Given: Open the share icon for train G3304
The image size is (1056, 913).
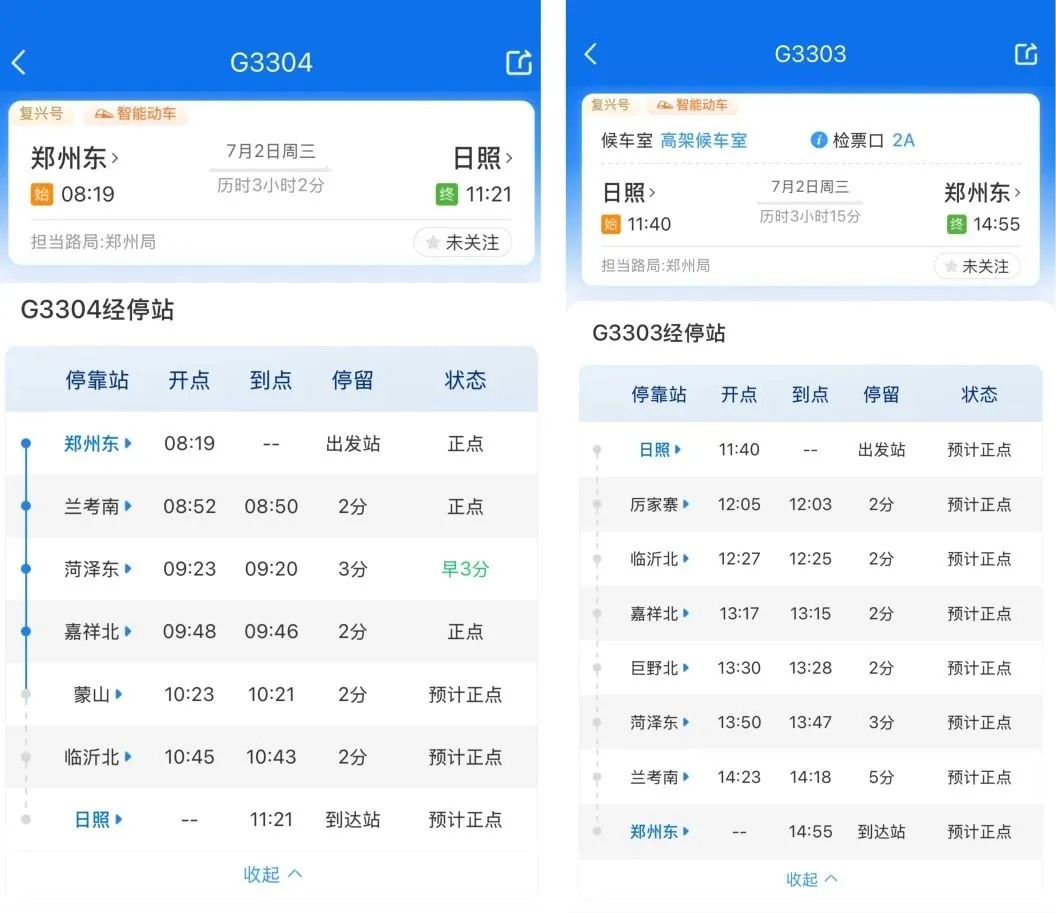Looking at the screenshot, I should (519, 61).
